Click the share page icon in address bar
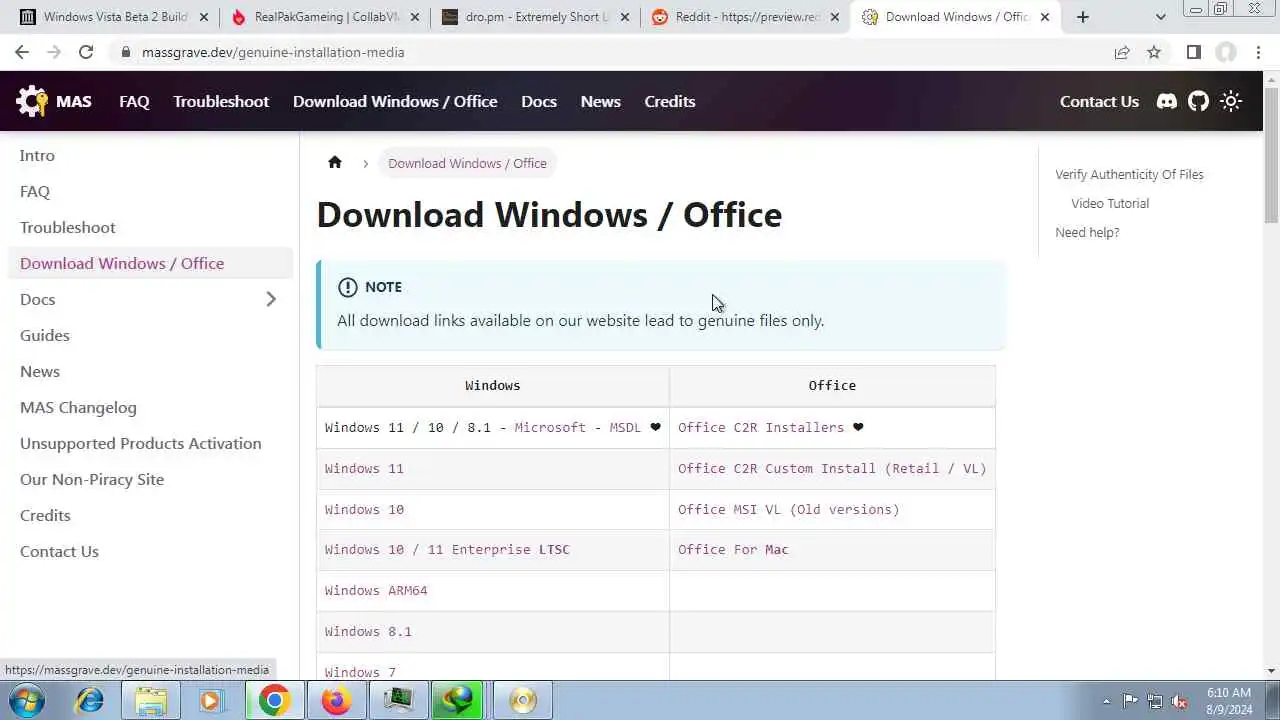The height and width of the screenshot is (720, 1280). [x=1122, y=52]
